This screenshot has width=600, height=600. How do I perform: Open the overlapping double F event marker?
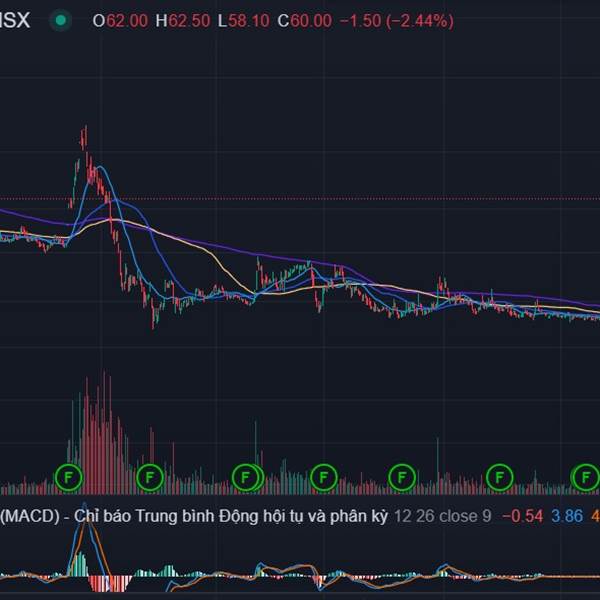pyautogui.click(x=248, y=477)
